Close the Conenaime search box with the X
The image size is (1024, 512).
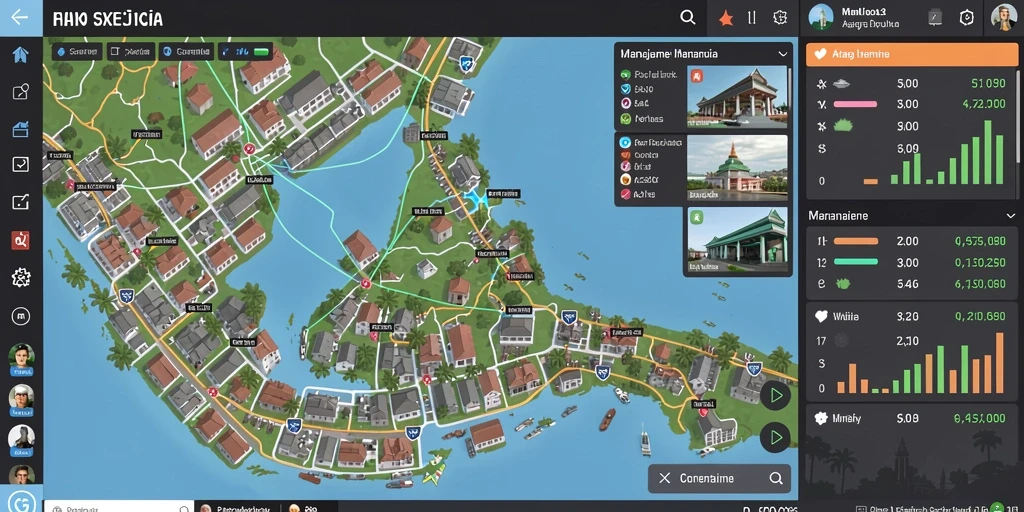[664, 478]
